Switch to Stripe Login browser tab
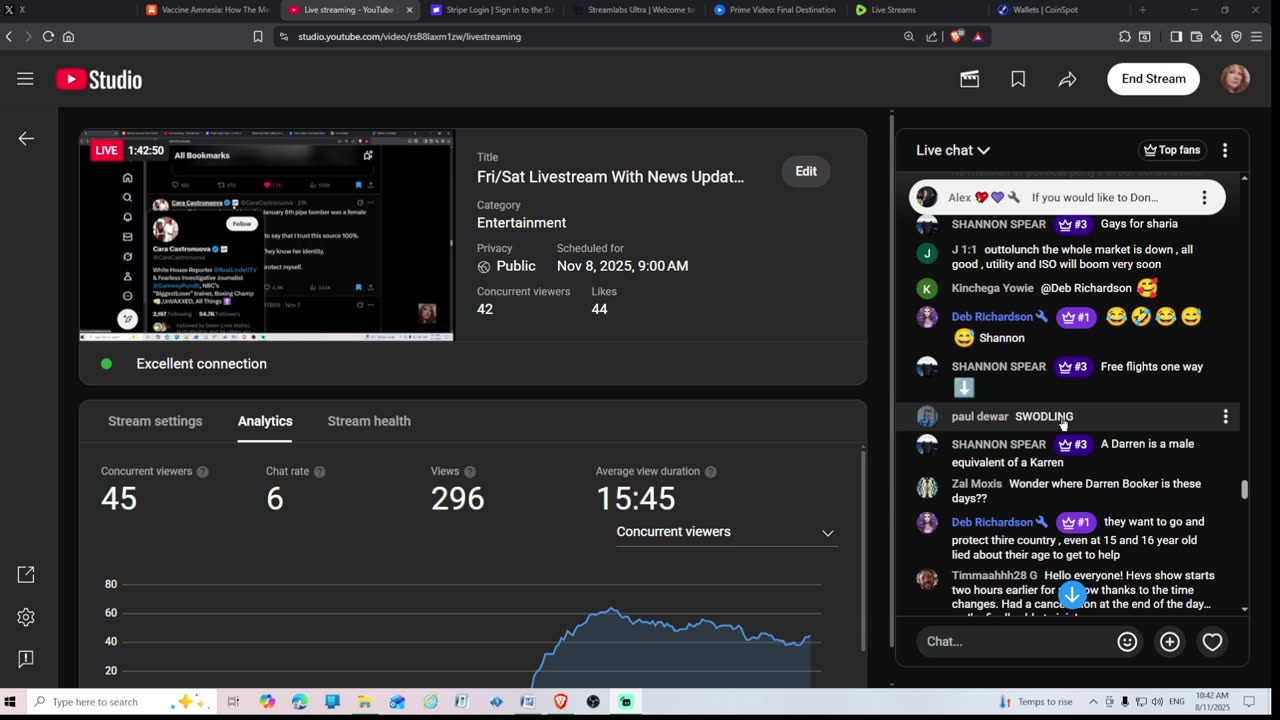 pos(491,10)
